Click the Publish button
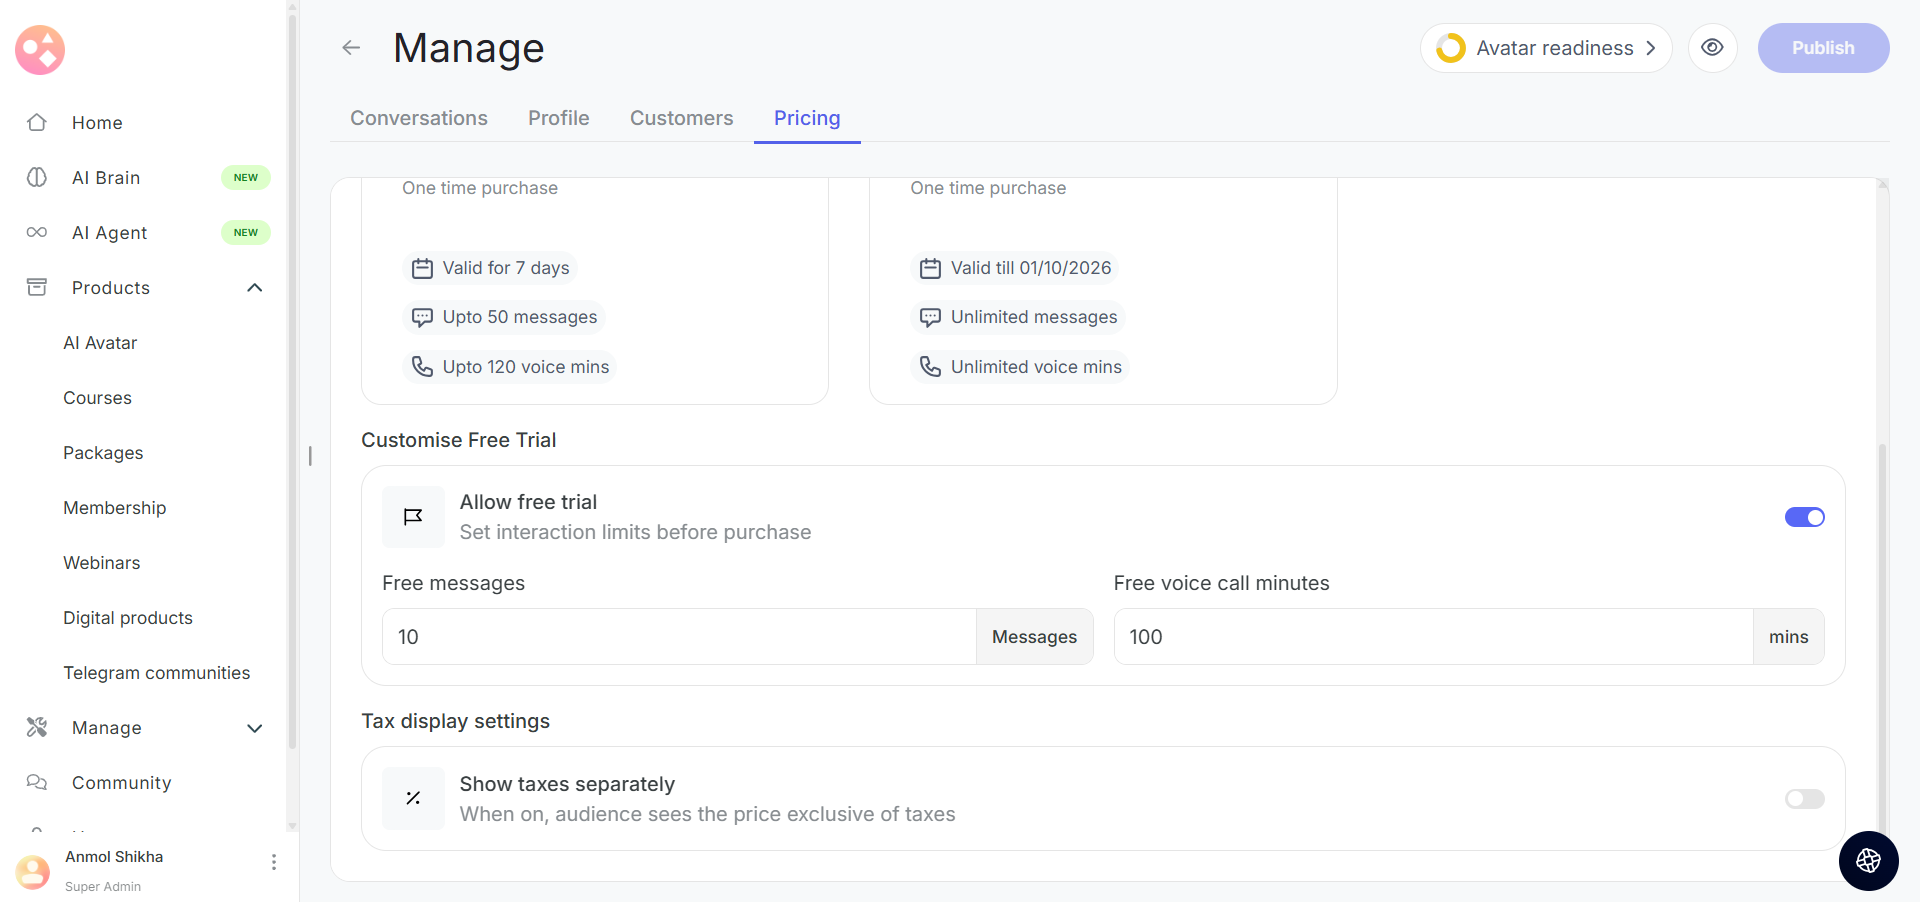The height and width of the screenshot is (902, 1920). [1823, 48]
